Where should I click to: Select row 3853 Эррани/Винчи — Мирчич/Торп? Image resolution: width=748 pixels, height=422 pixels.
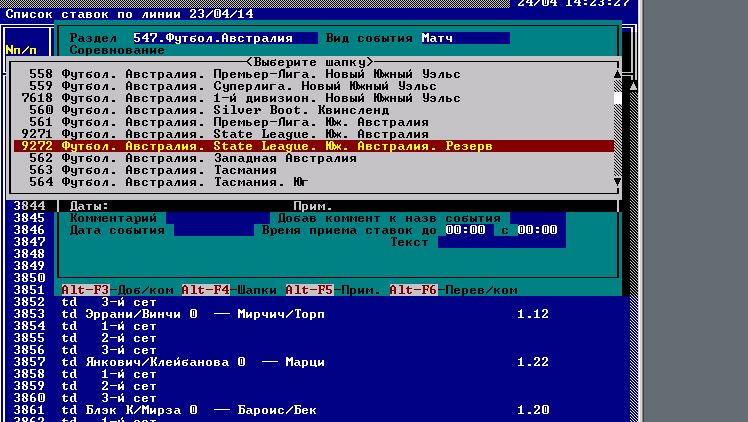click(317, 314)
